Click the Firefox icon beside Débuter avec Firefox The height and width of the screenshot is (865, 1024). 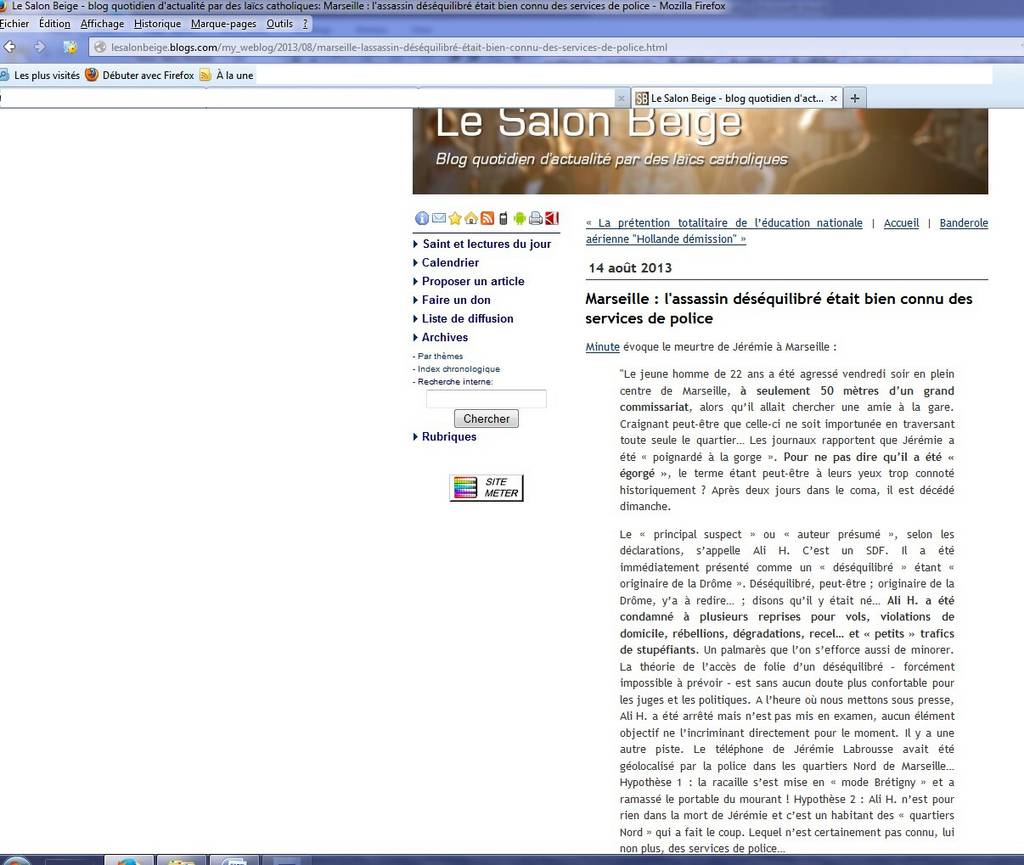click(x=91, y=75)
